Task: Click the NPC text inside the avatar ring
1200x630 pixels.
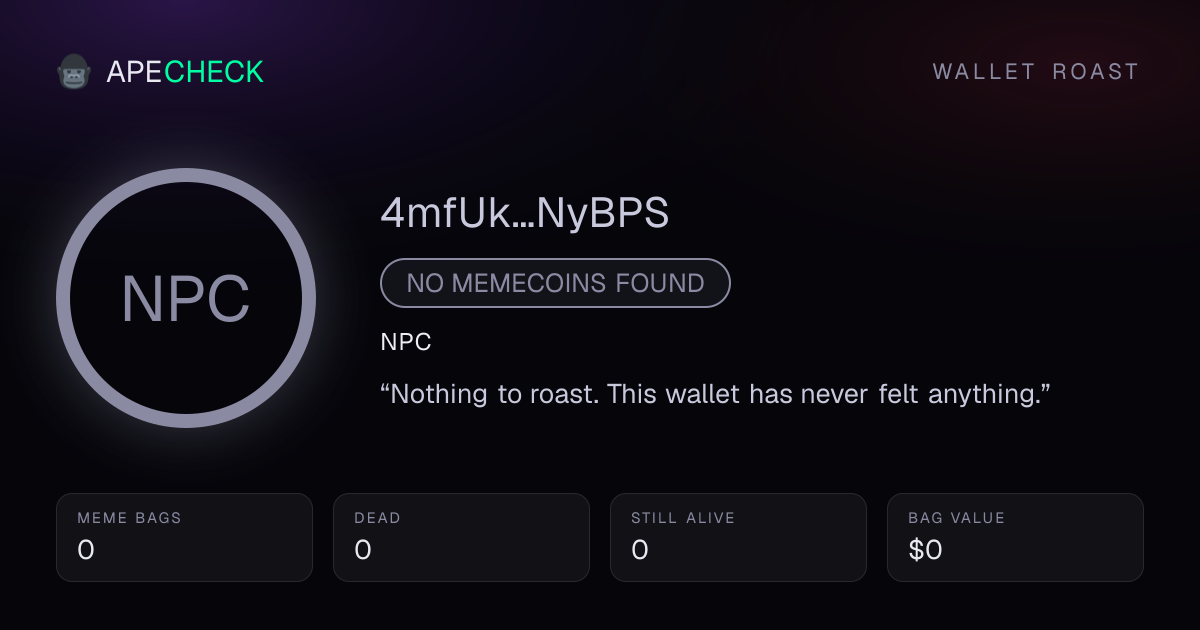Action: (186, 299)
